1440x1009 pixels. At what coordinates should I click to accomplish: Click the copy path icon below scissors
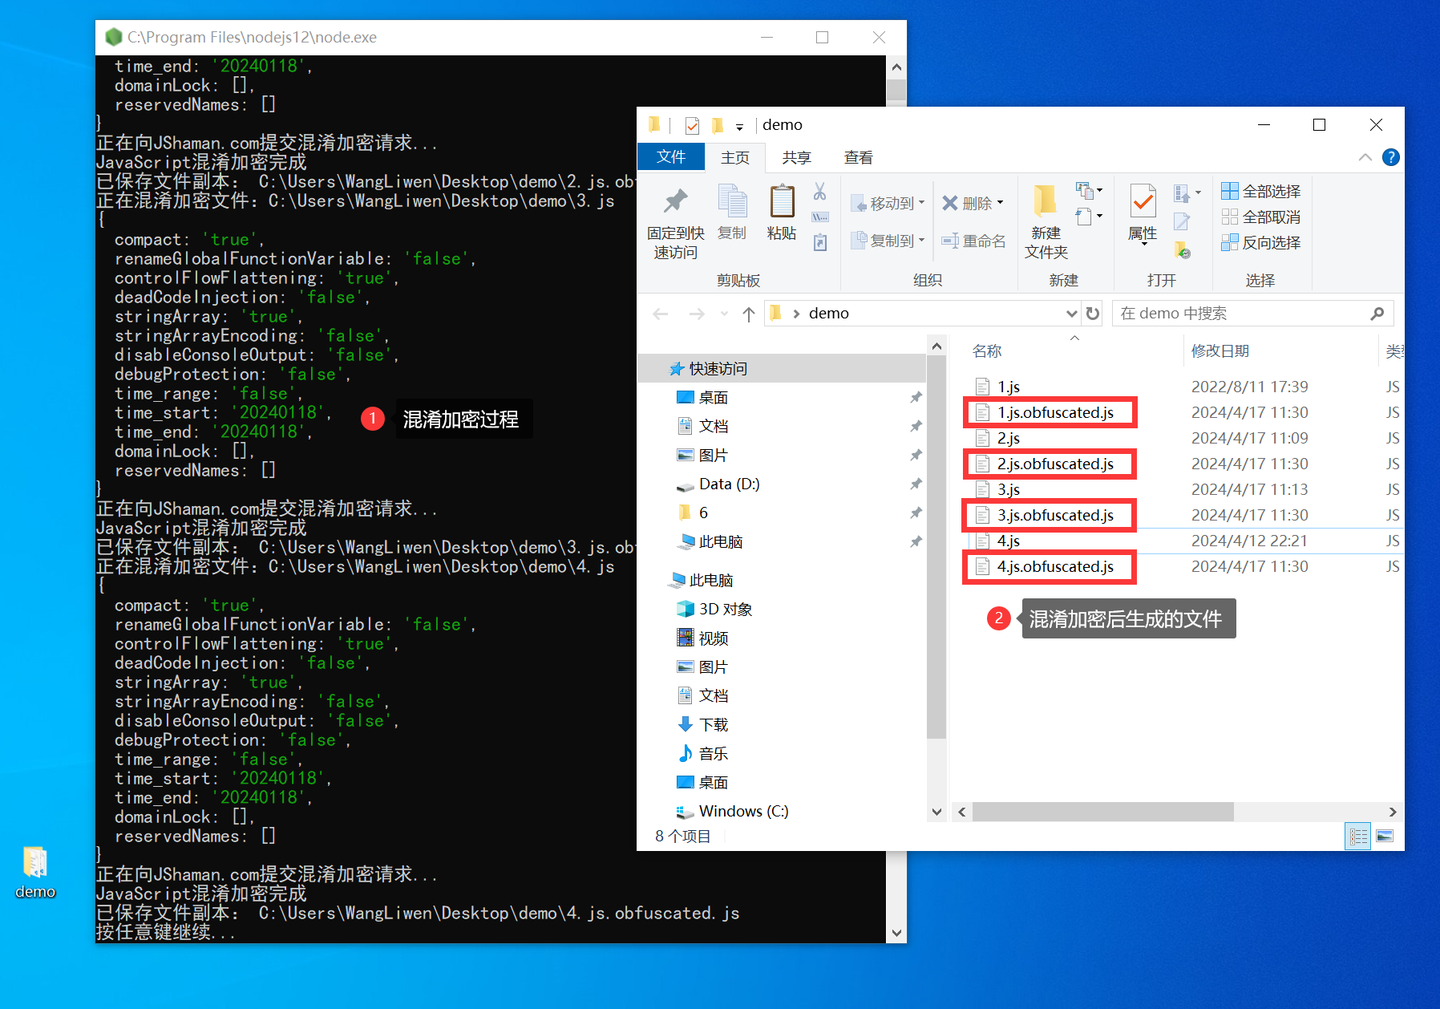point(820,217)
